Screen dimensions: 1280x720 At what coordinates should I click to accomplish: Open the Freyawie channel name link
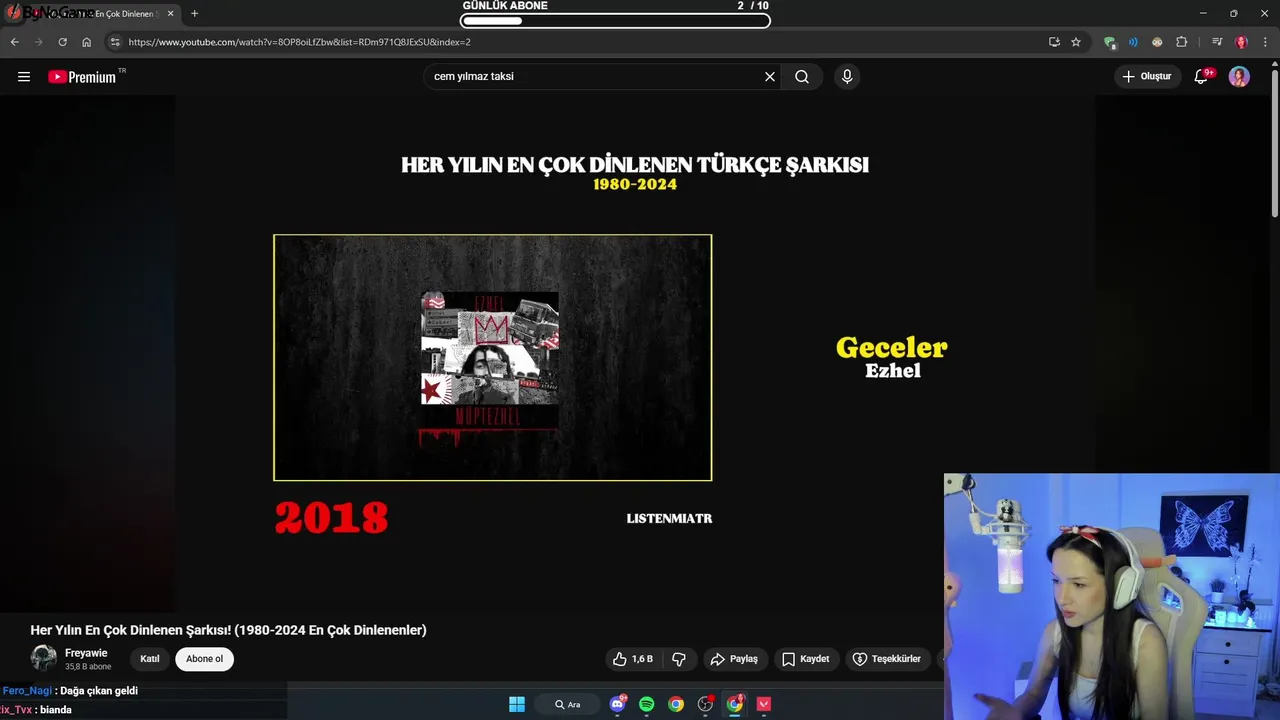pyautogui.click(x=86, y=653)
